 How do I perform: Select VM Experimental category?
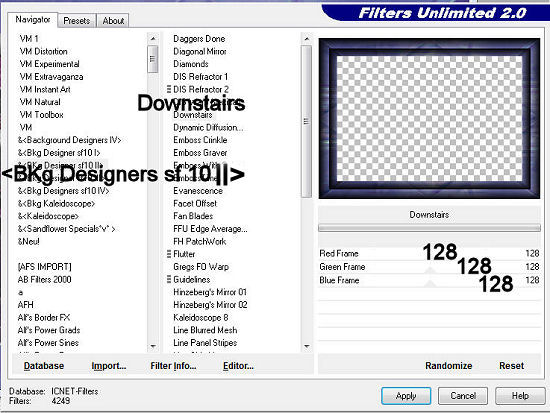click(49, 64)
